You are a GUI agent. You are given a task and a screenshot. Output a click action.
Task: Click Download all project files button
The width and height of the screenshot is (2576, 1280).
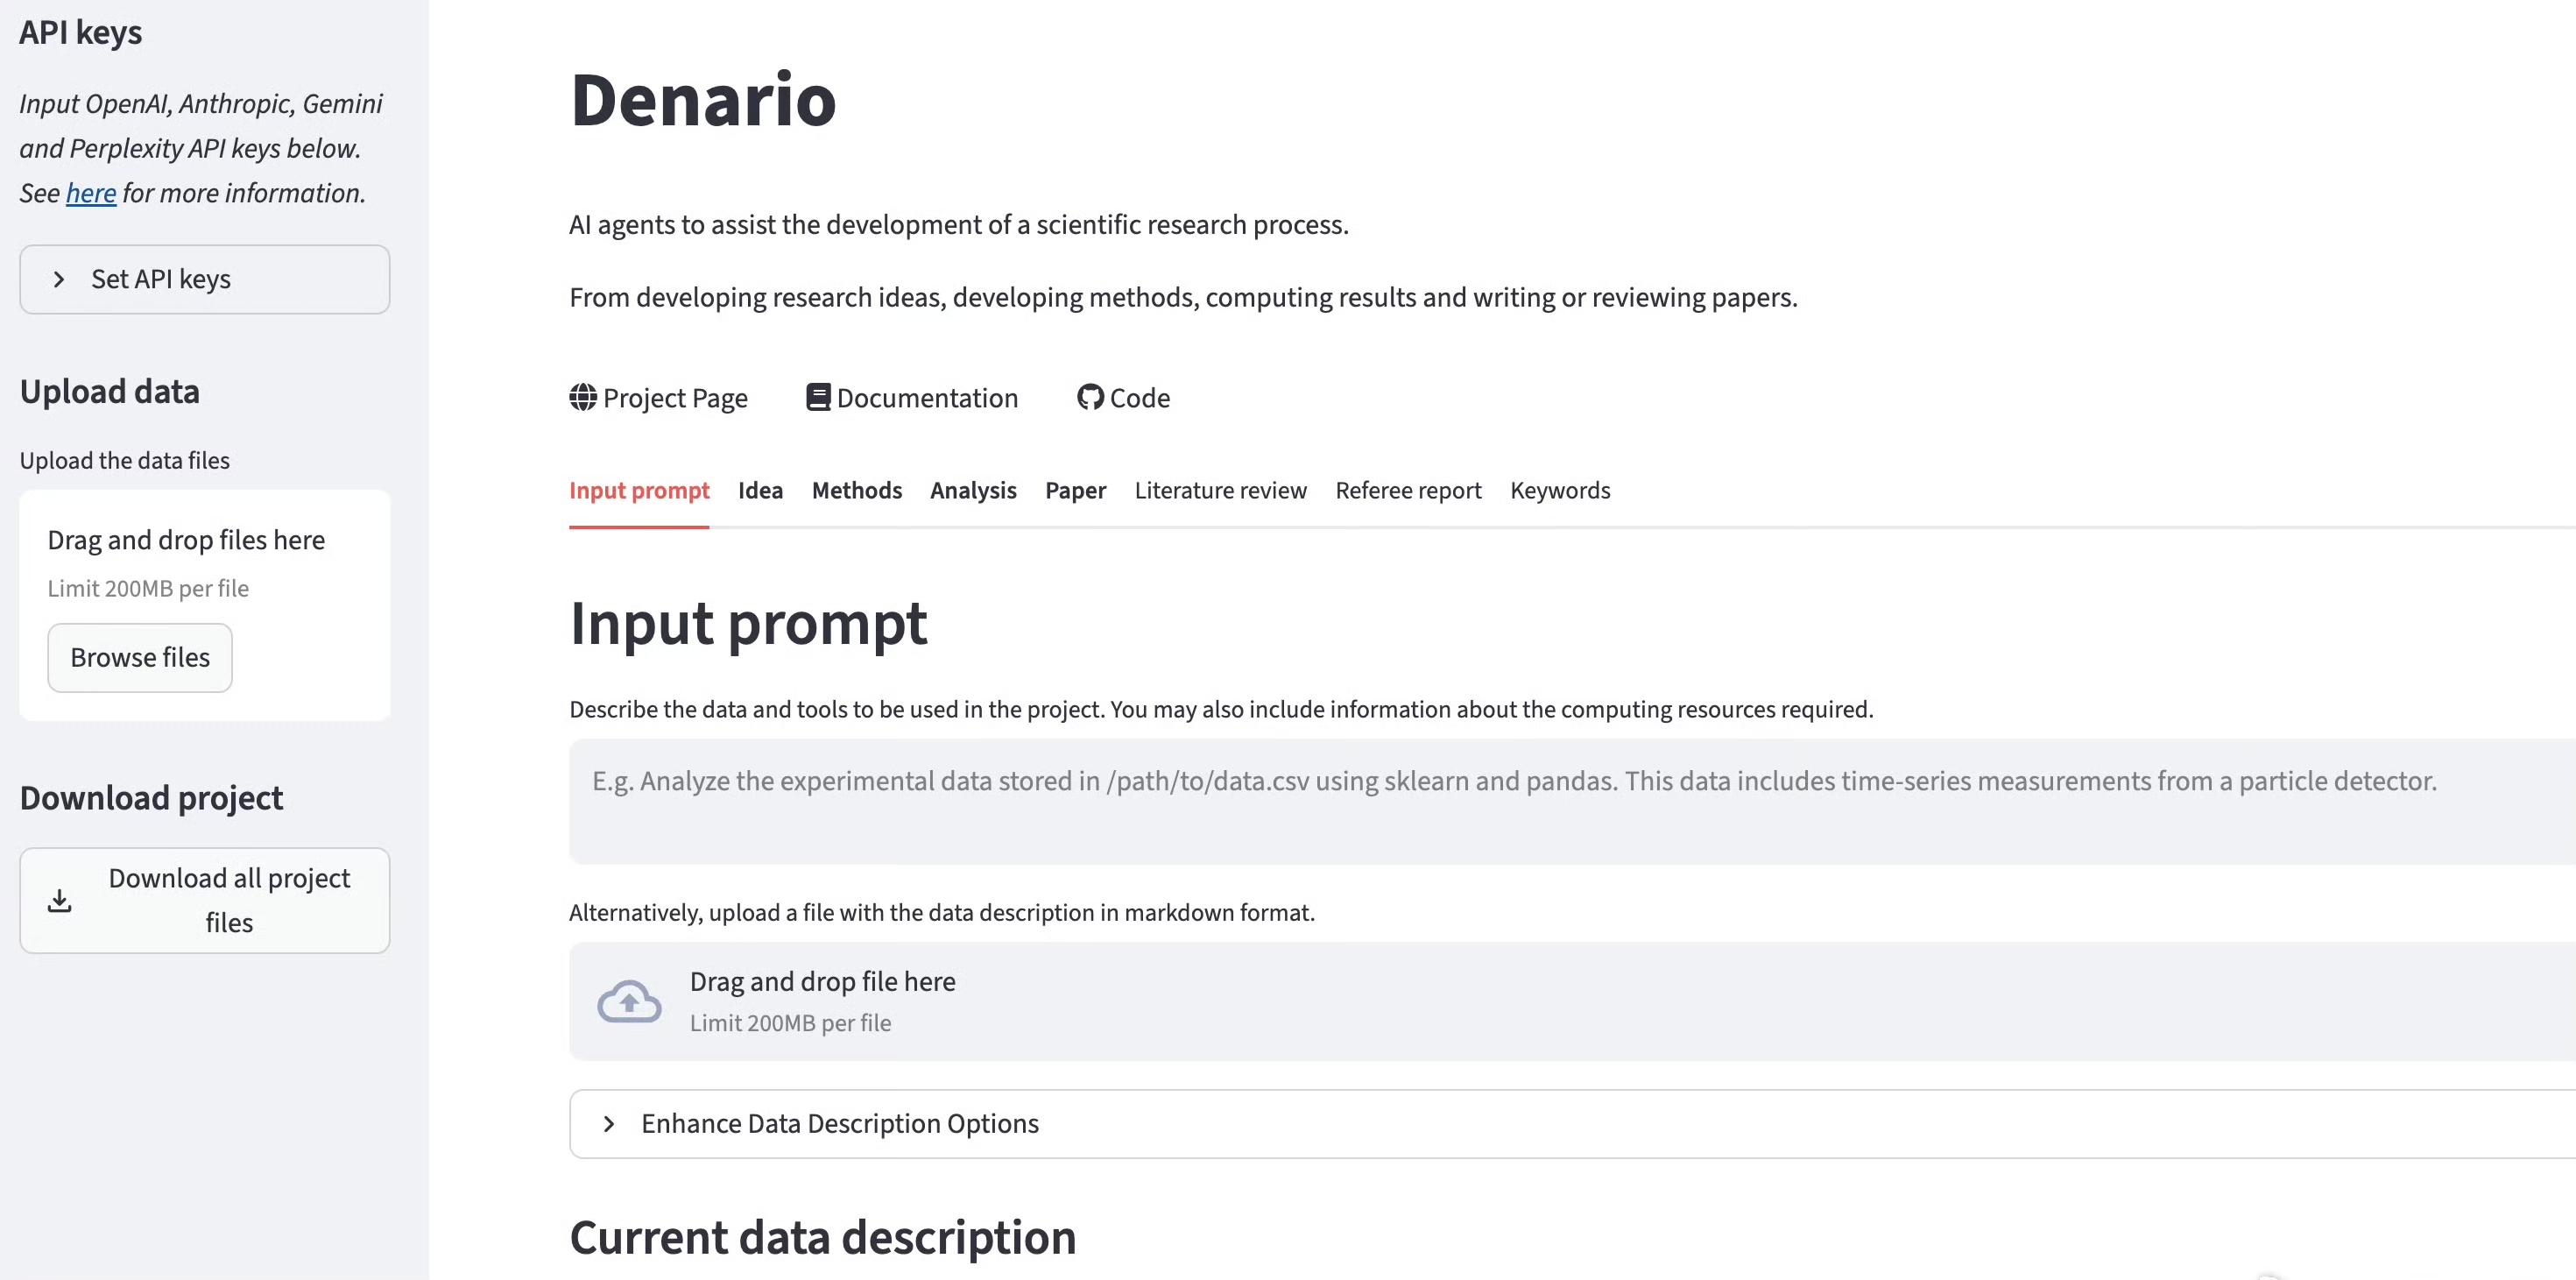click(205, 901)
